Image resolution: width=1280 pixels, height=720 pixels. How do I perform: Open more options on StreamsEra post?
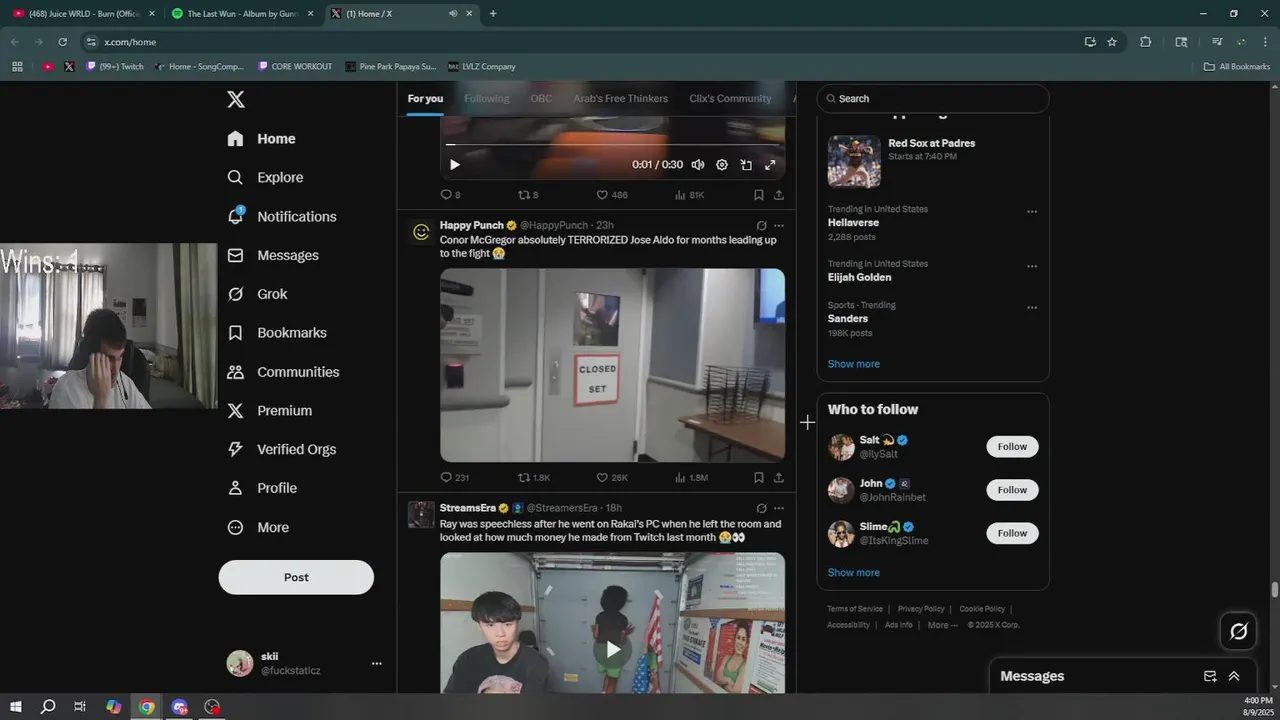click(779, 508)
